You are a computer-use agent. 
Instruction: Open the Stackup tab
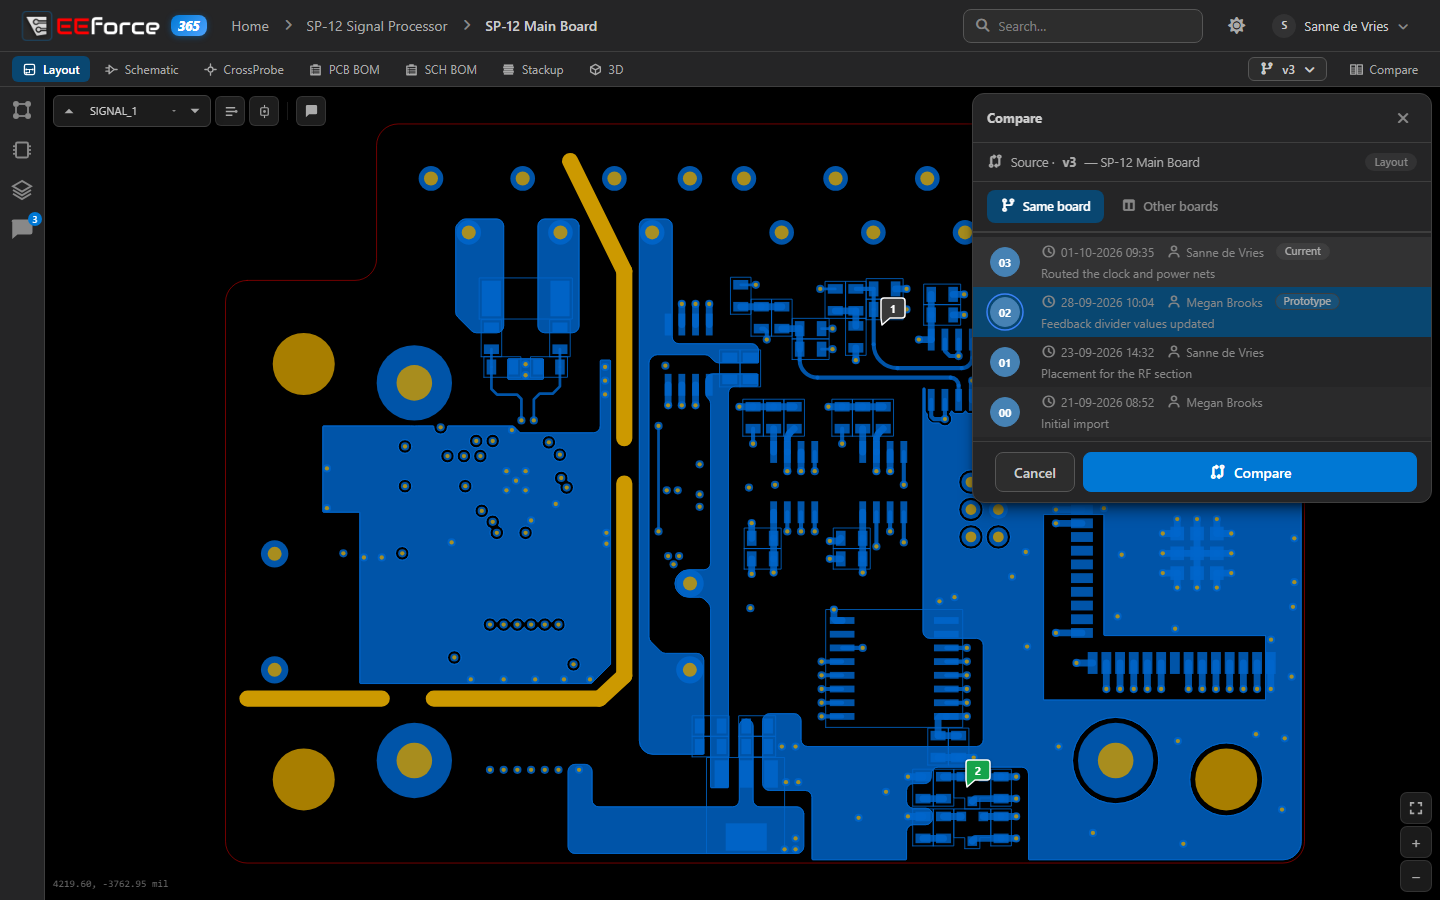point(533,69)
